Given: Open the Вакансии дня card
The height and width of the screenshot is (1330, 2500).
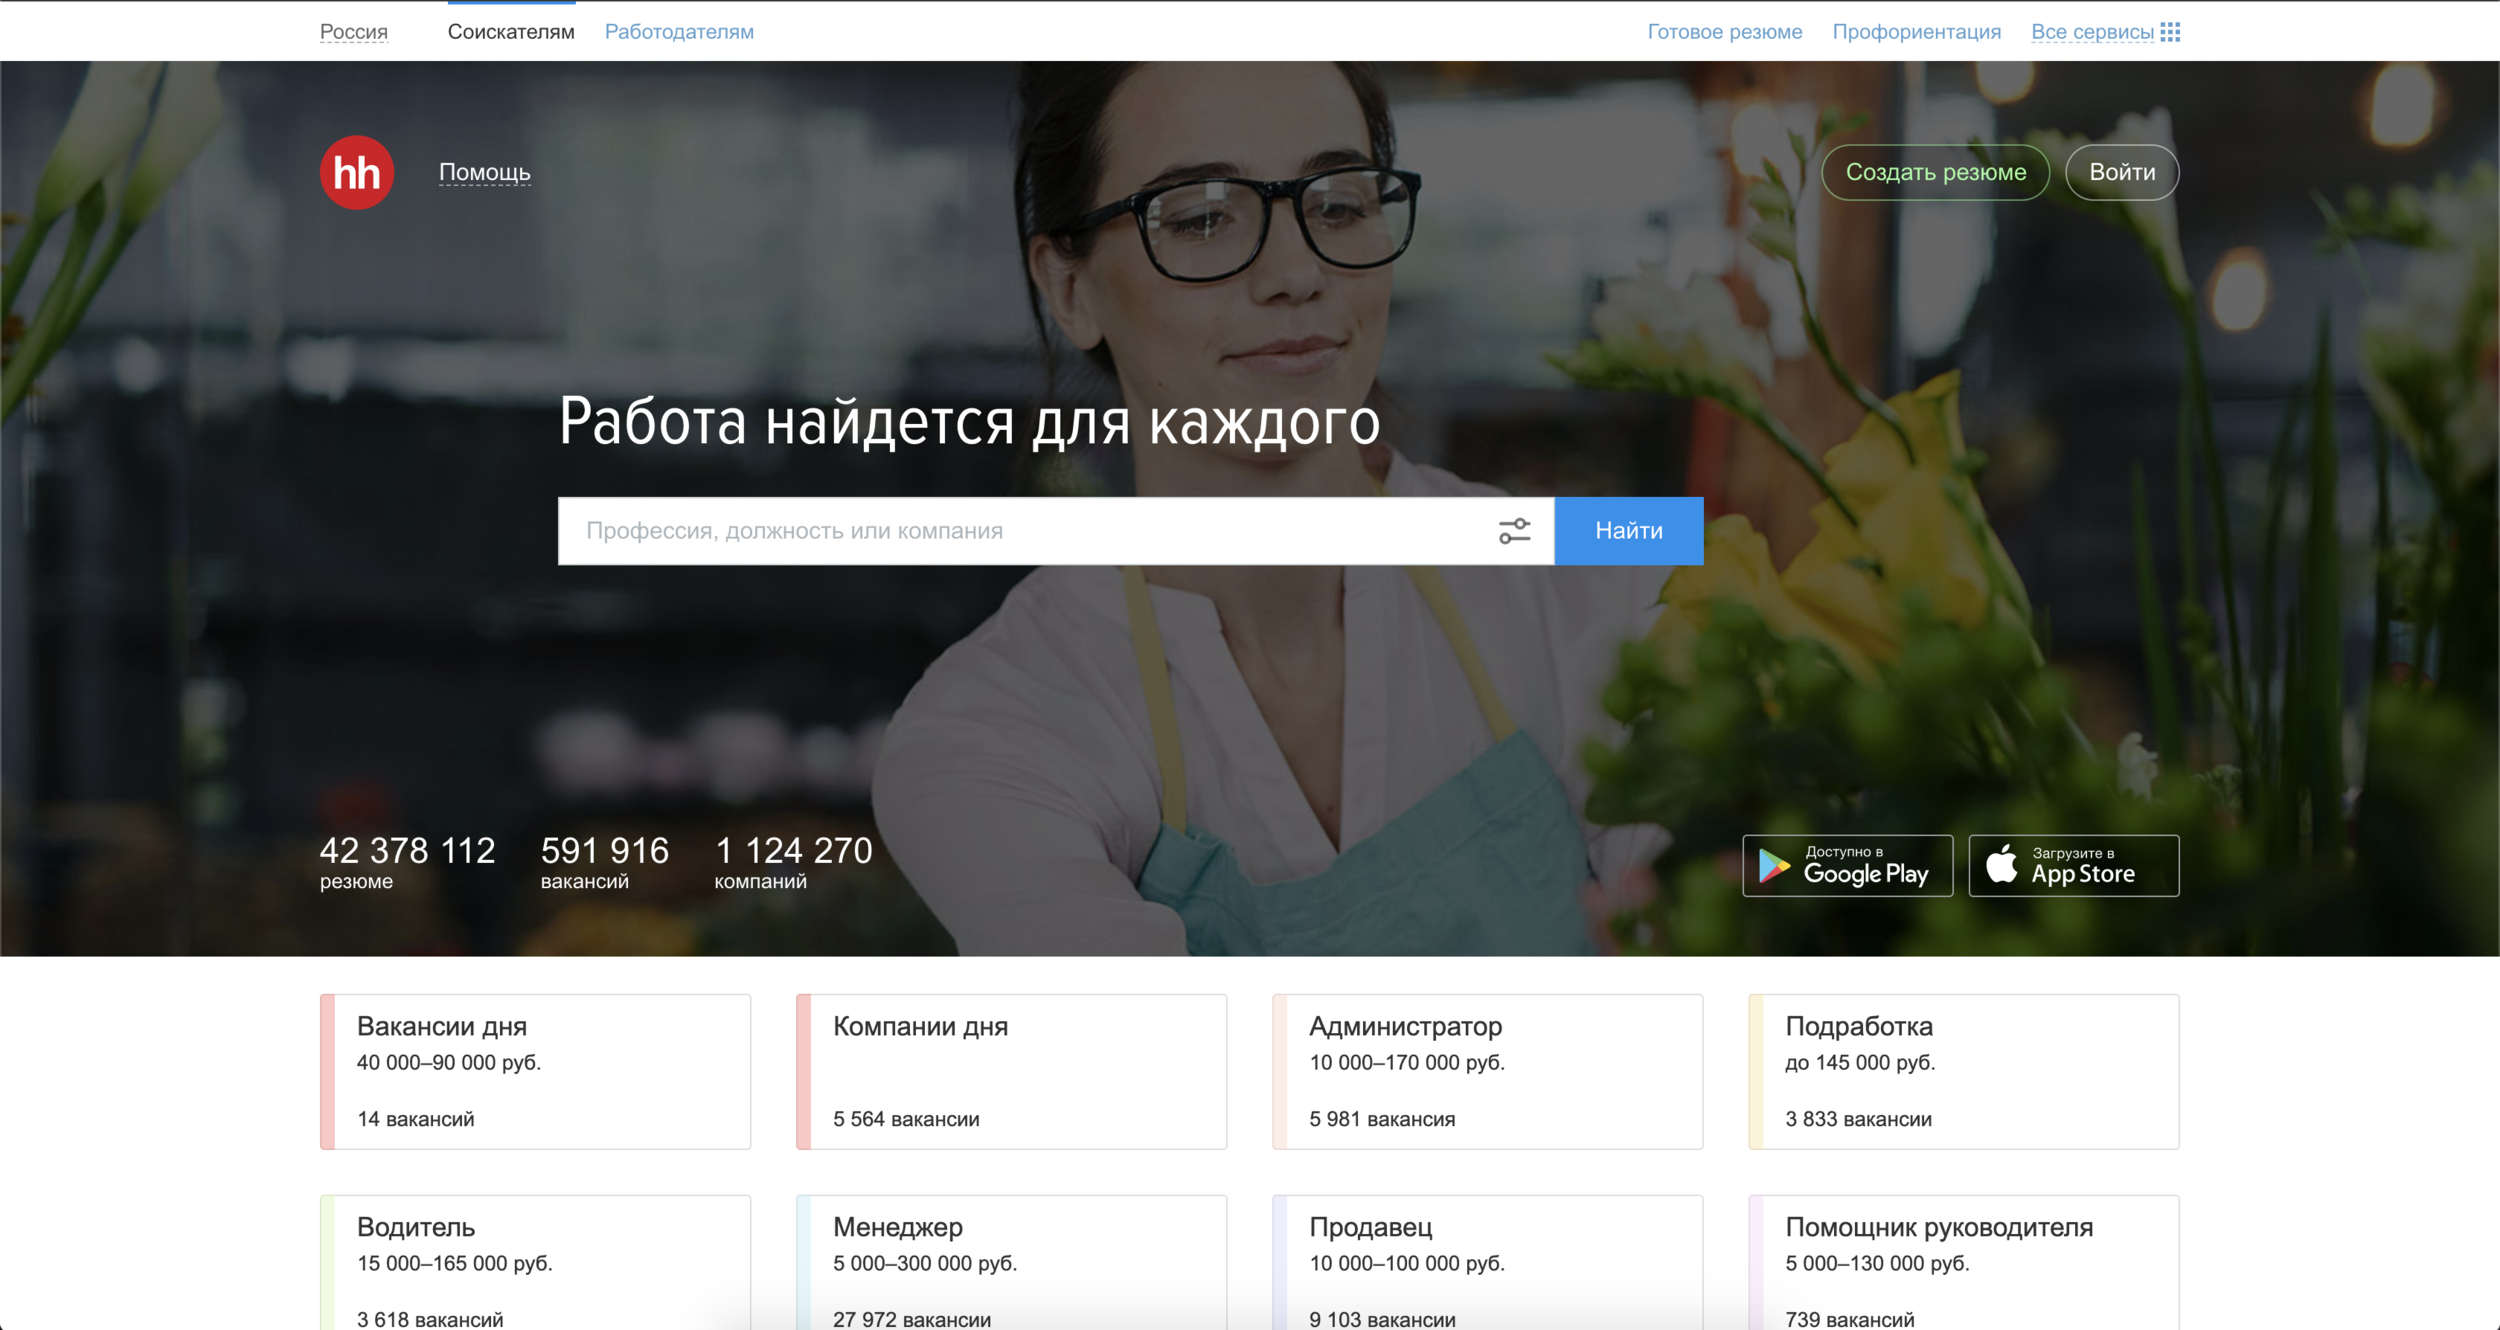Looking at the screenshot, I should point(536,1071).
